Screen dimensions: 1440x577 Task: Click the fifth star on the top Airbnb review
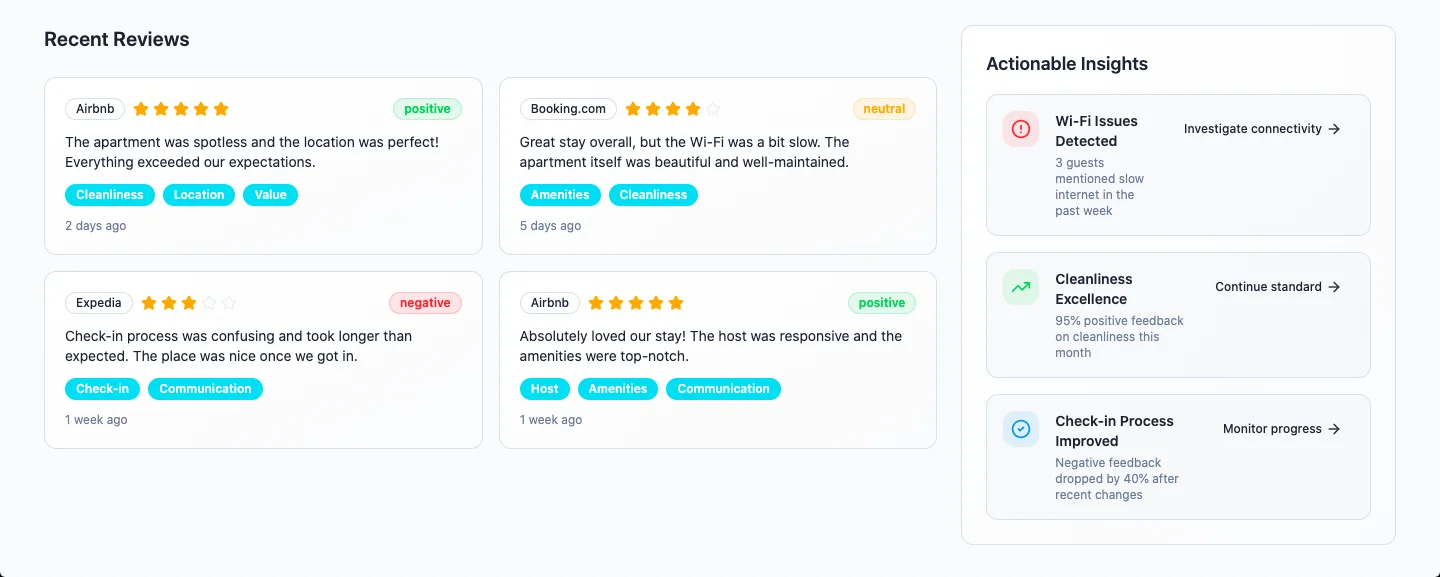click(220, 108)
